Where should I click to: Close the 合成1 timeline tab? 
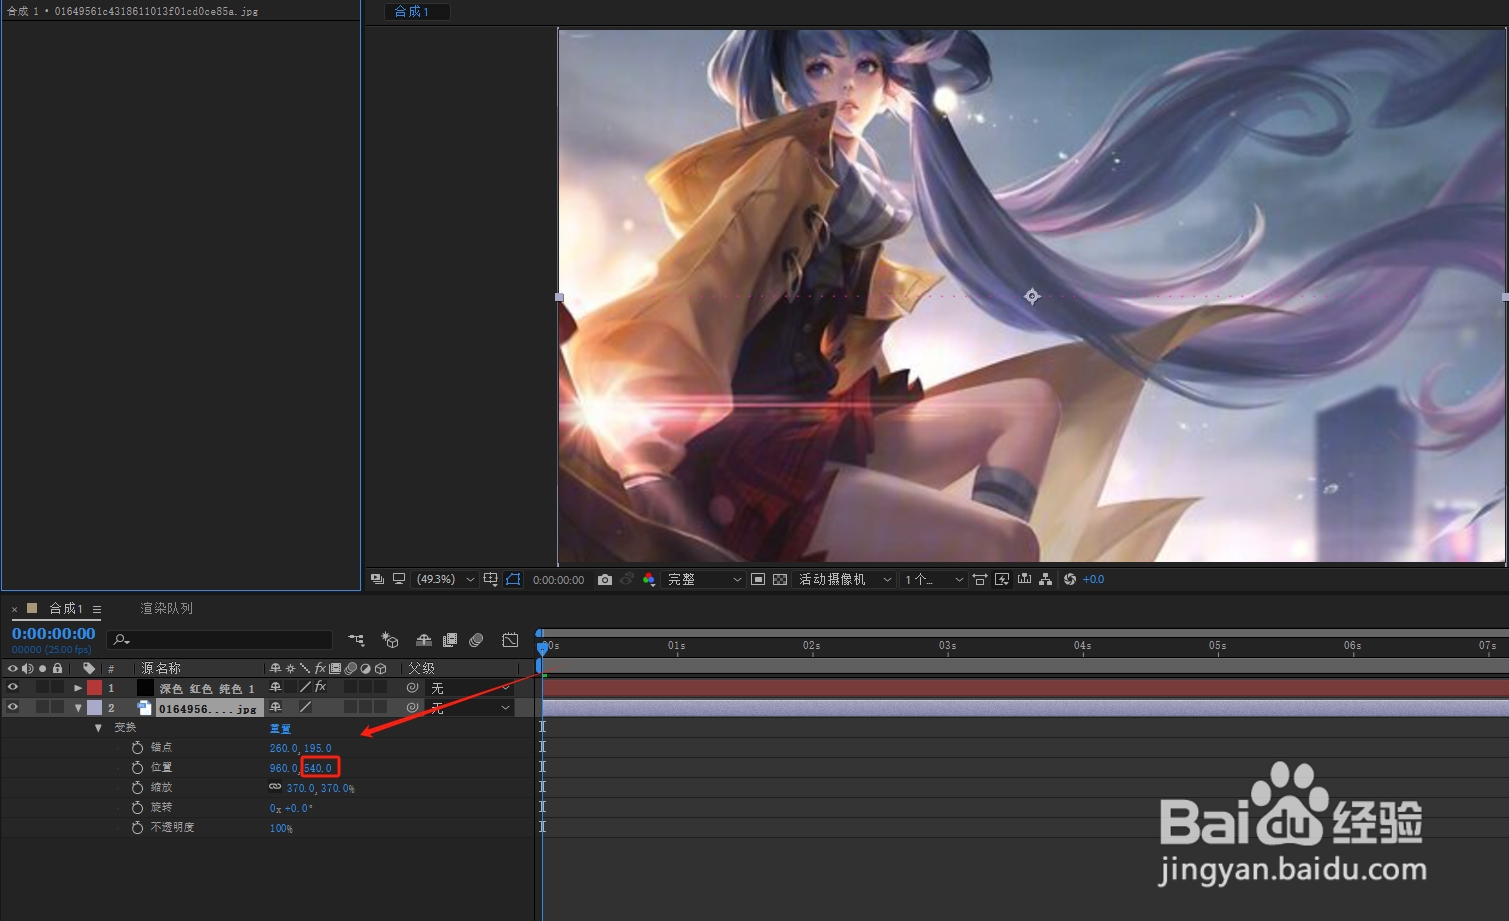pyautogui.click(x=15, y=609)
